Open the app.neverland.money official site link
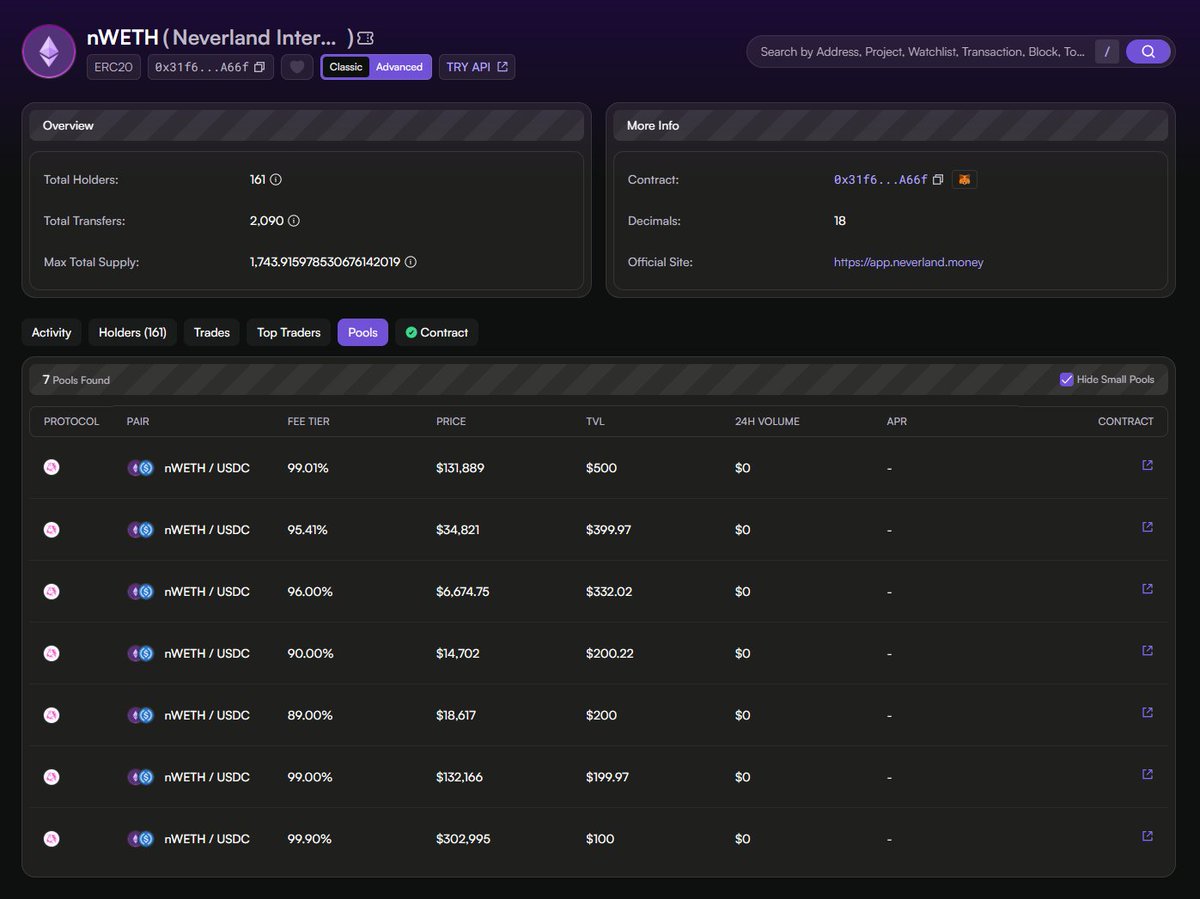 [x=908, y=262]
